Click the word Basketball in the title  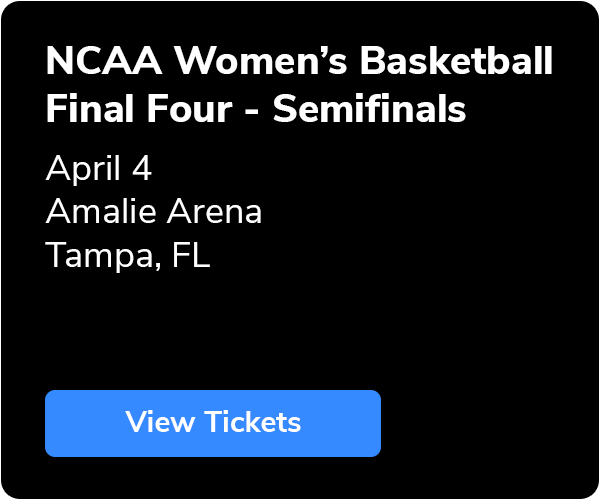tap(457, 60)
